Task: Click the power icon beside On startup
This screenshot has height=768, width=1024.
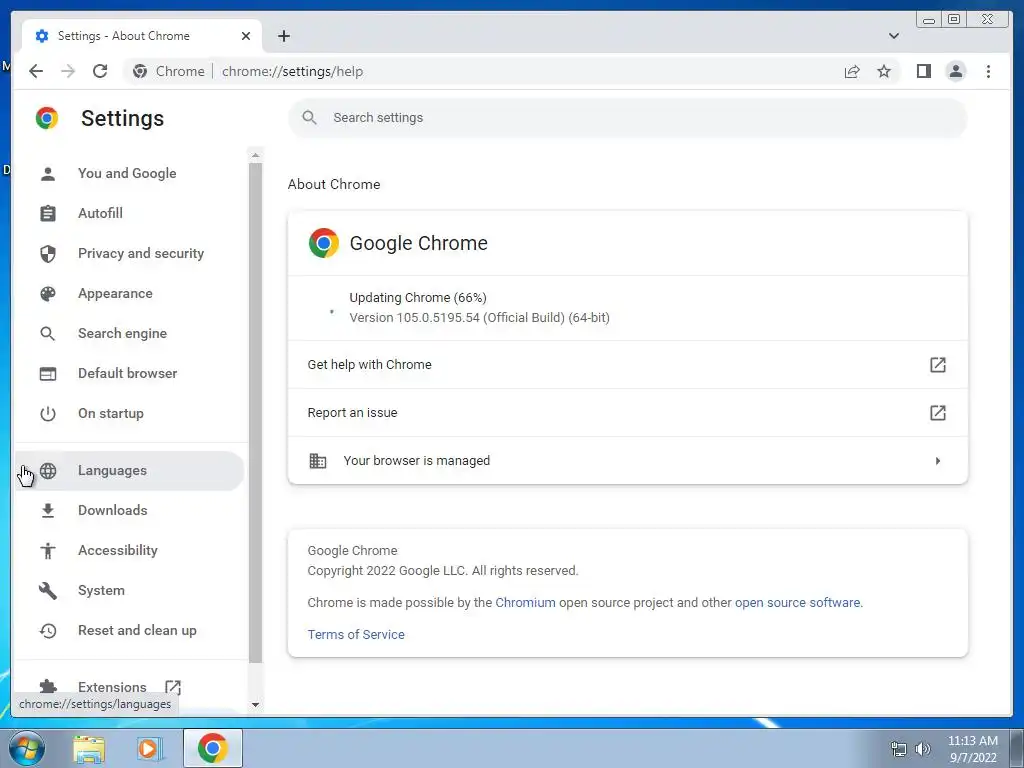Action: coord(48,413)
